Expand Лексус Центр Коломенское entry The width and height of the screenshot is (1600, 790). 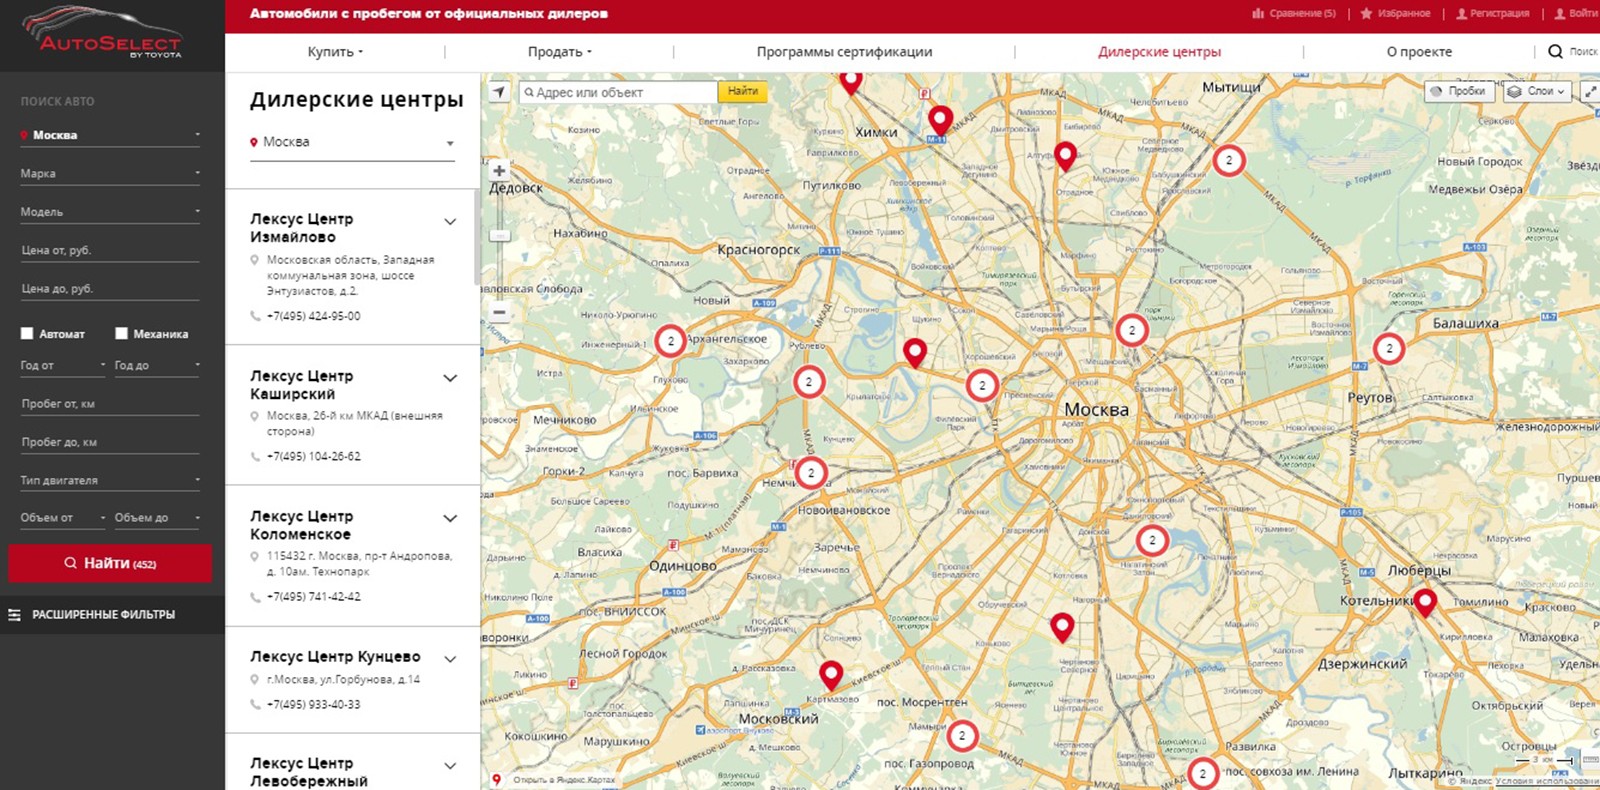coord(450,518)
